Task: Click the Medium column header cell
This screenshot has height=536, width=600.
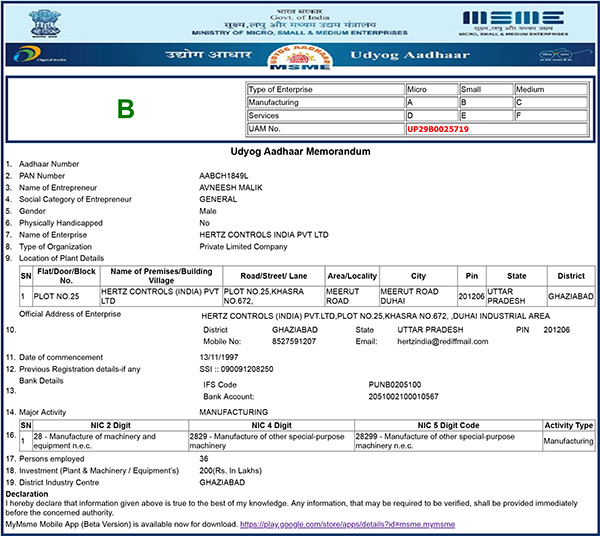Action: click(551, 90)
